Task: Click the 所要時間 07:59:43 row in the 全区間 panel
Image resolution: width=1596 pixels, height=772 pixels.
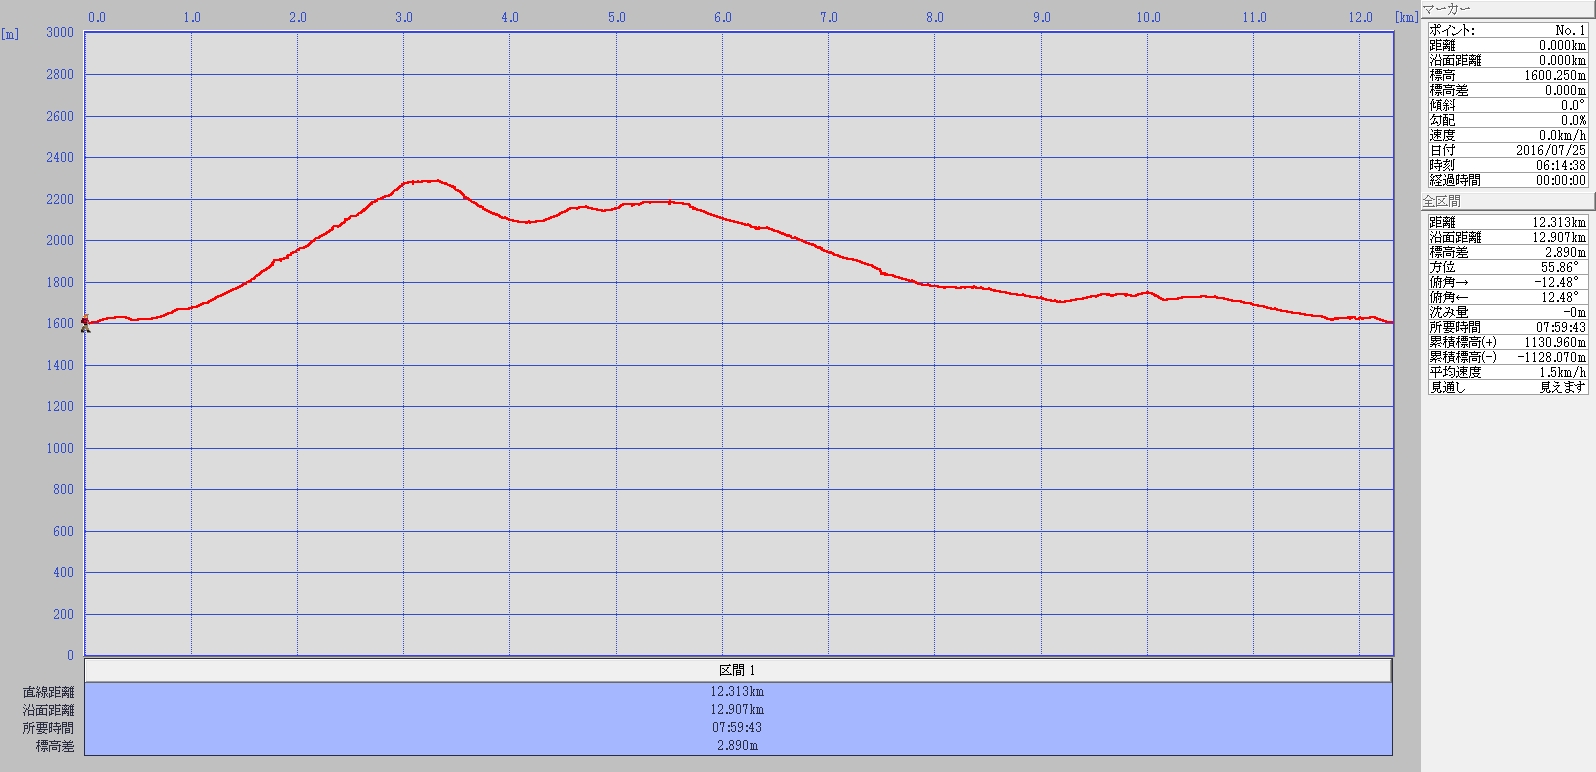Action: tap(1507, 327)
